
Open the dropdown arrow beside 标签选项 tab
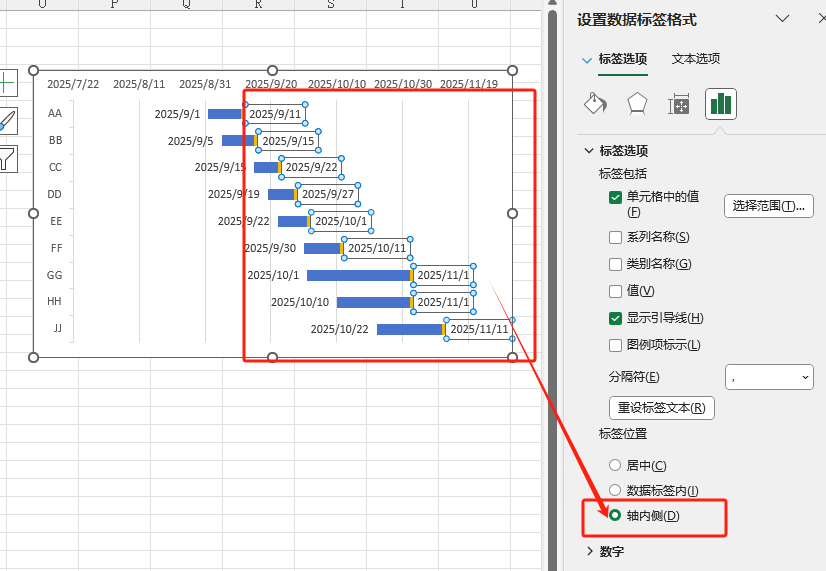click(586, 60)
